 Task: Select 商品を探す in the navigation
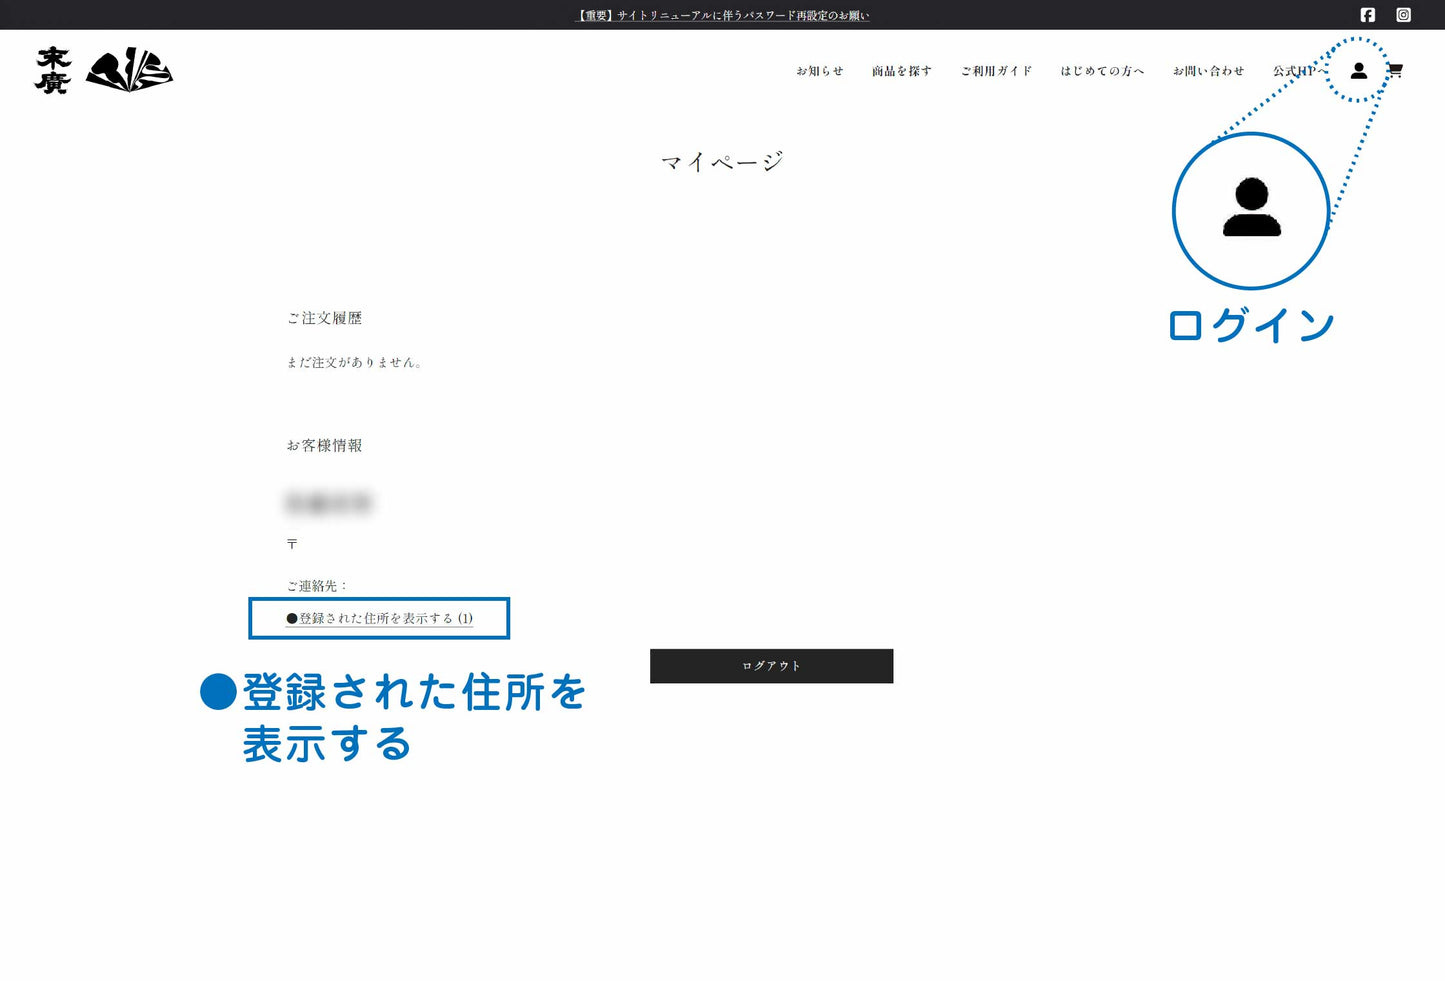point(901,71)
